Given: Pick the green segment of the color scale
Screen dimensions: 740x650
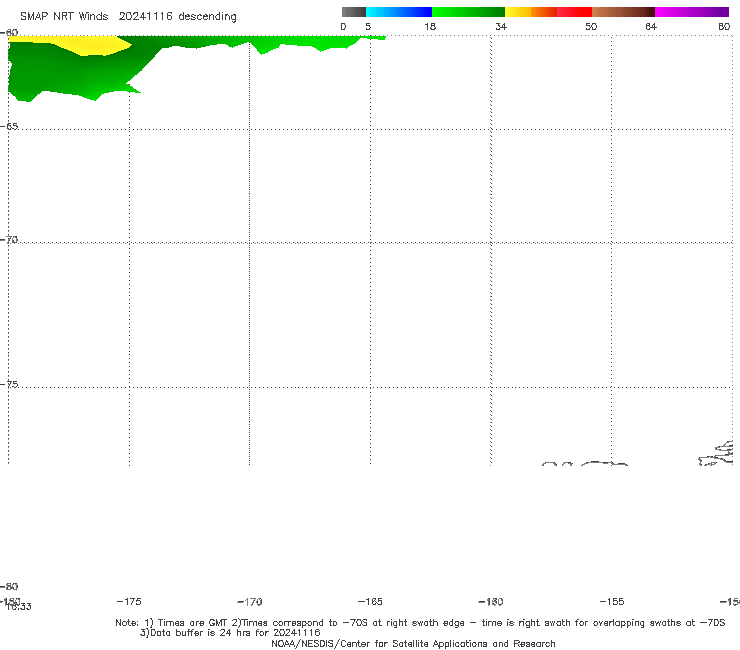Looking at the screenshot, I should [x=468, y=12].
